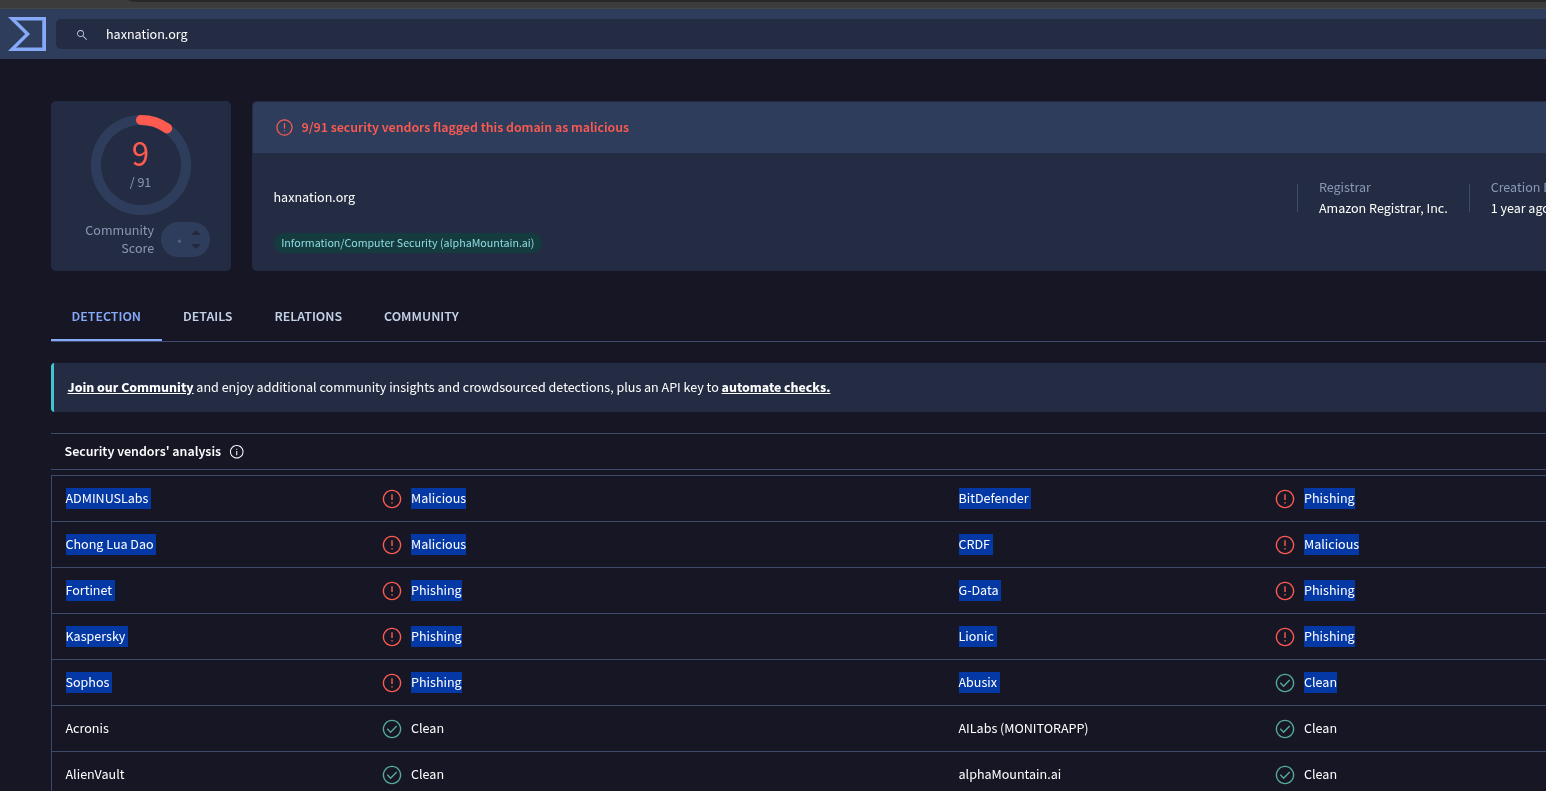The height and width of the screenshot is (791, 1546).
Task: Click the G-Data vendor name
Action: point(979,590)
